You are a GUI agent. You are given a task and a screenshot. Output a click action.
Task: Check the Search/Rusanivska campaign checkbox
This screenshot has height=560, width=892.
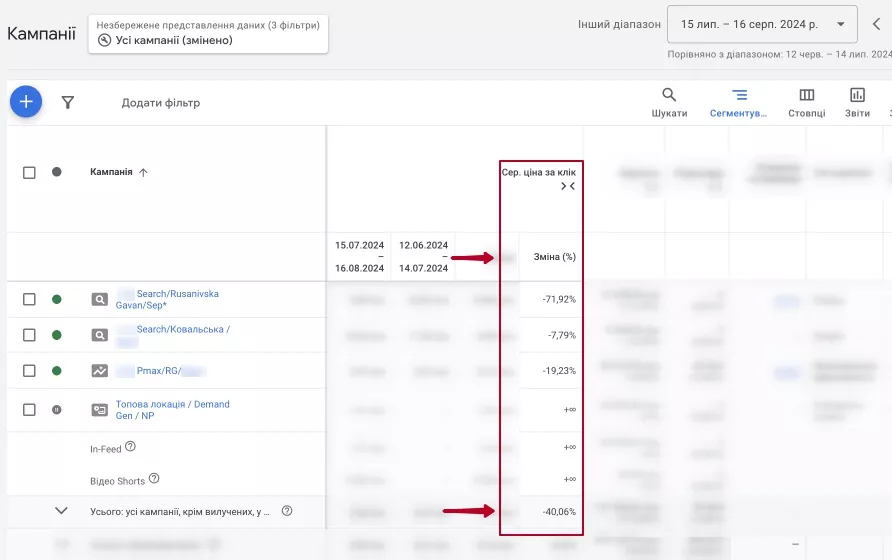point(29,299)
